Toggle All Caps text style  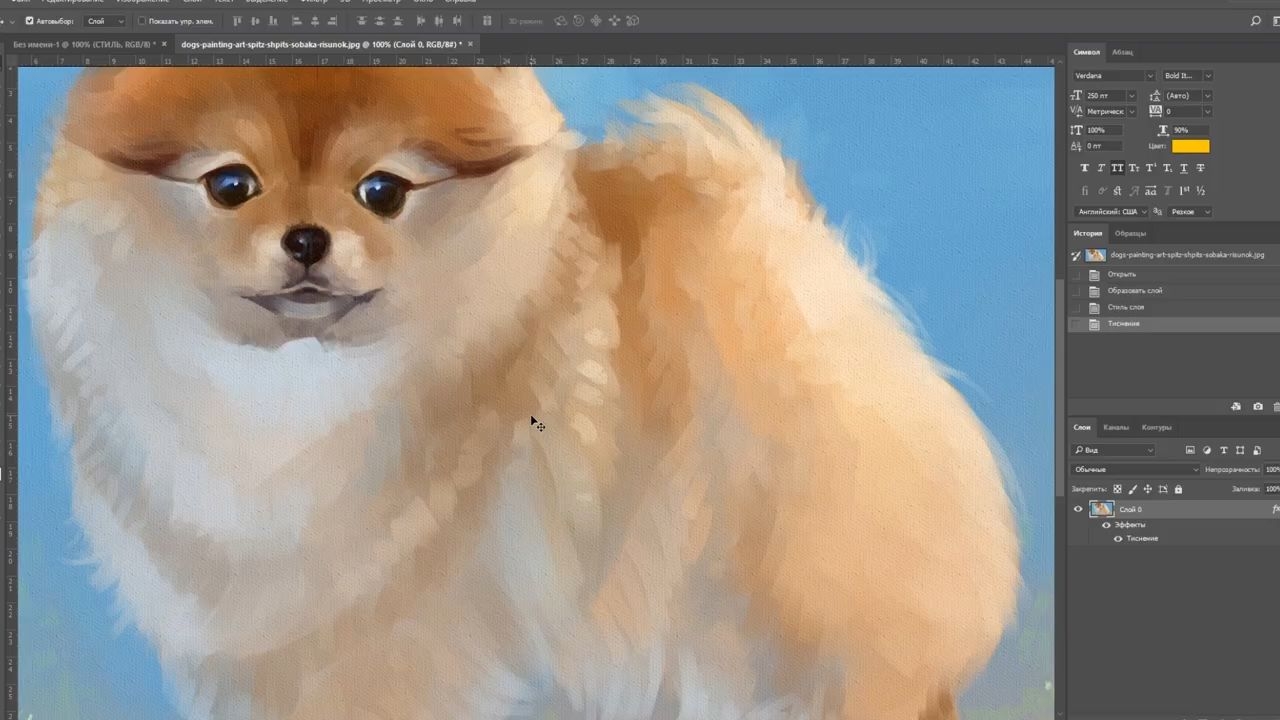click(1117, 168)
